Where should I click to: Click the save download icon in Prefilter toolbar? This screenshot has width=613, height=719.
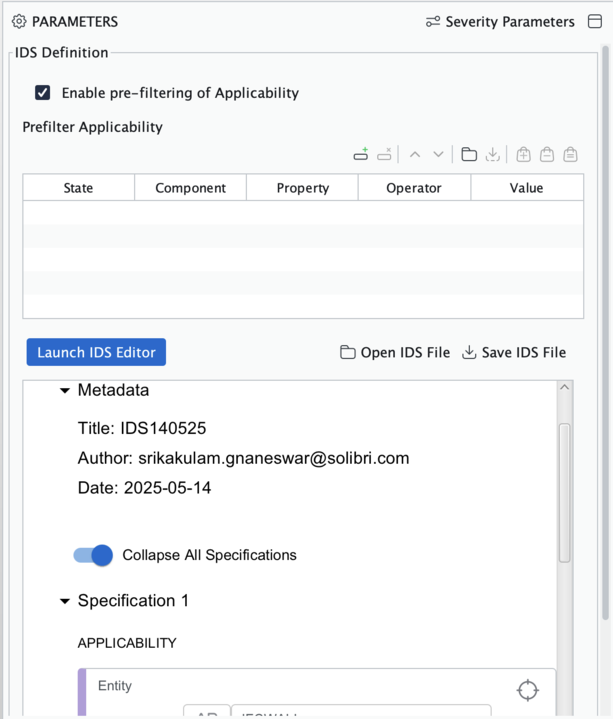tap(492, 155)
